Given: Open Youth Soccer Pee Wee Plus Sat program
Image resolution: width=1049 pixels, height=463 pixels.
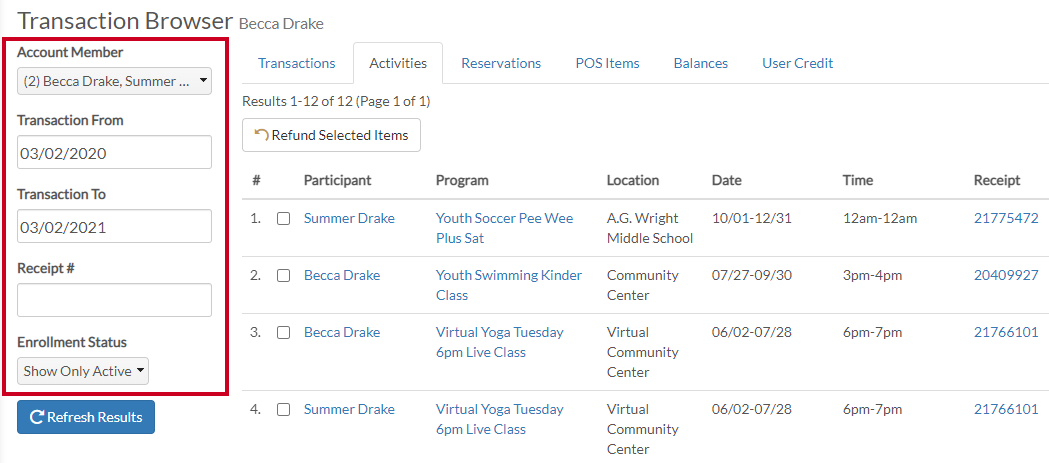Looking at the screenshot, I should [x=504, y=228].
